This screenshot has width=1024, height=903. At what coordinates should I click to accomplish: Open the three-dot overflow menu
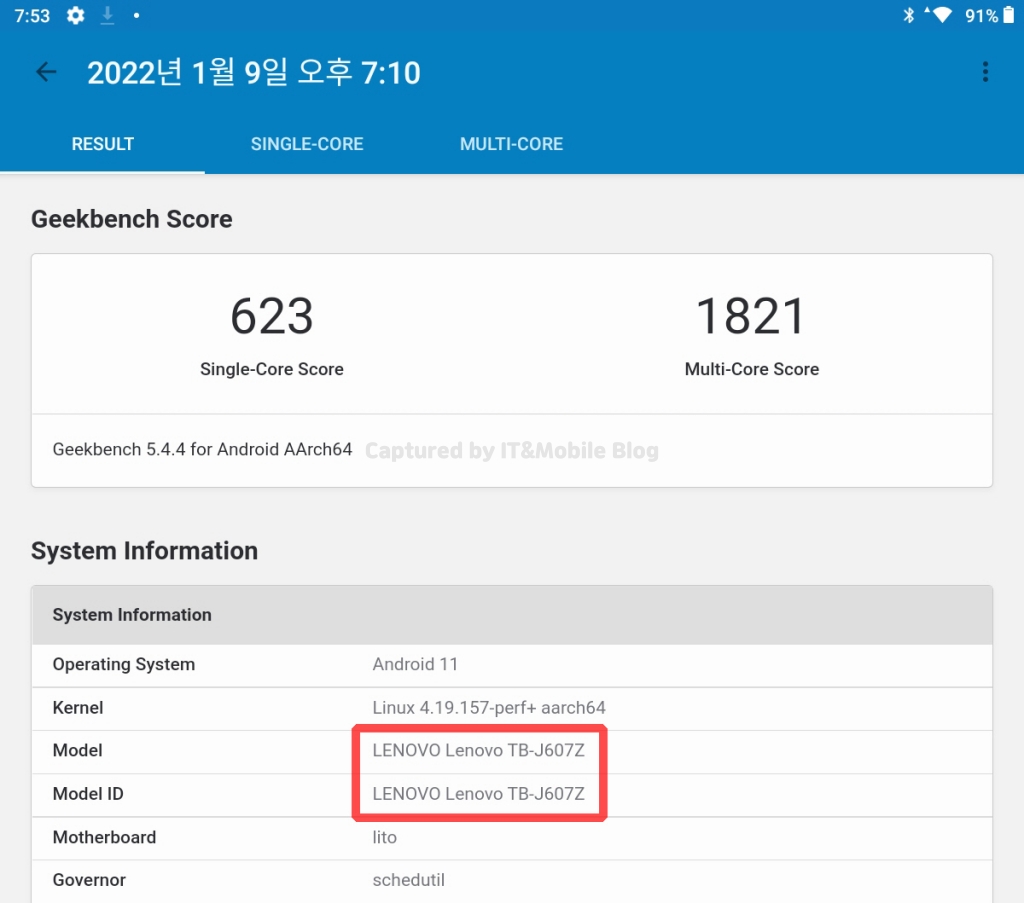(985, 72)
